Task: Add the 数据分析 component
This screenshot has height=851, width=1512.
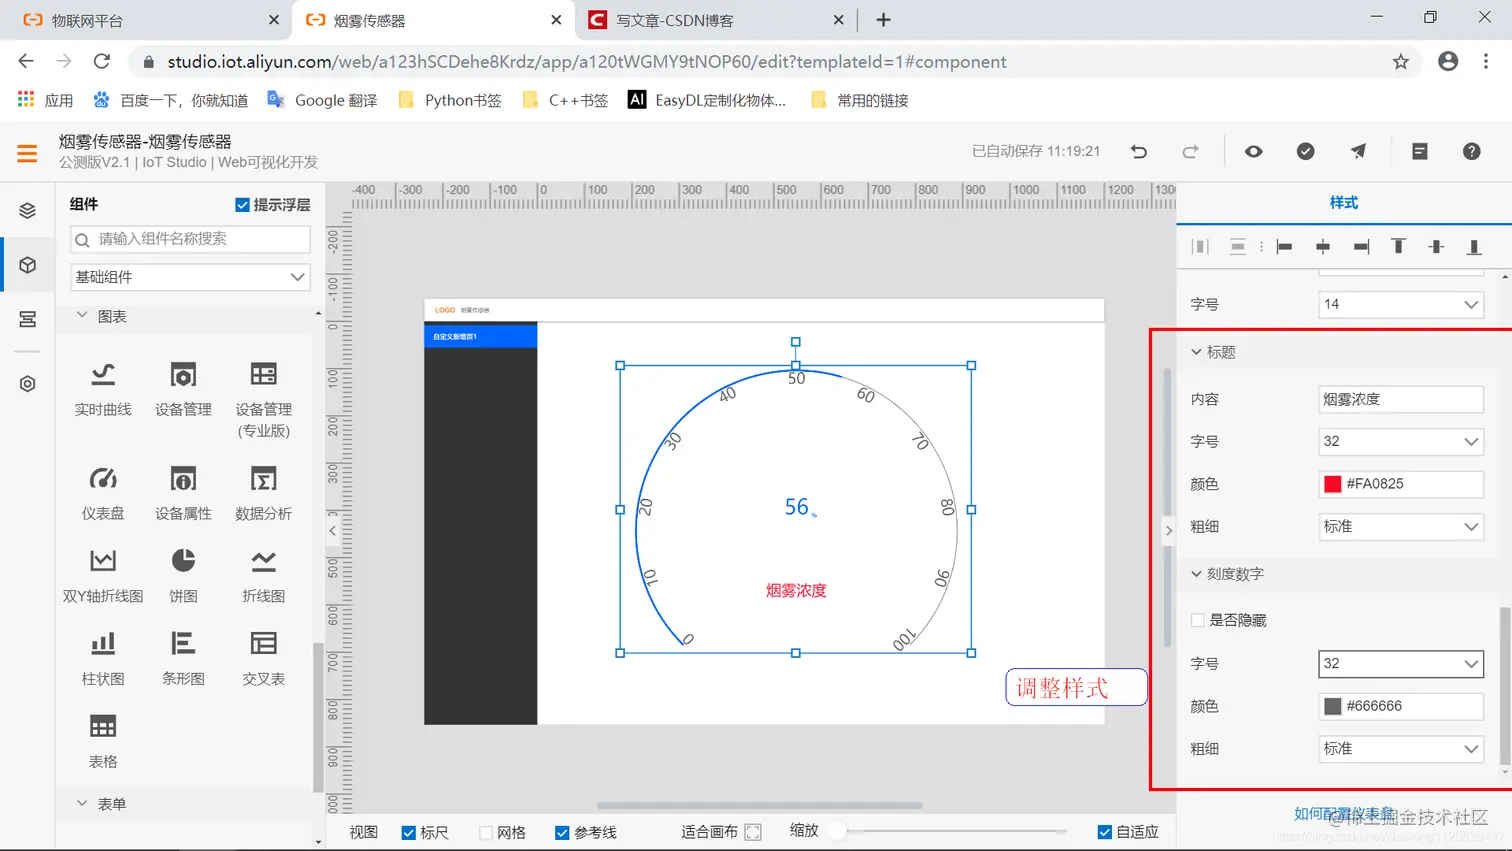Action: point(264,493)
